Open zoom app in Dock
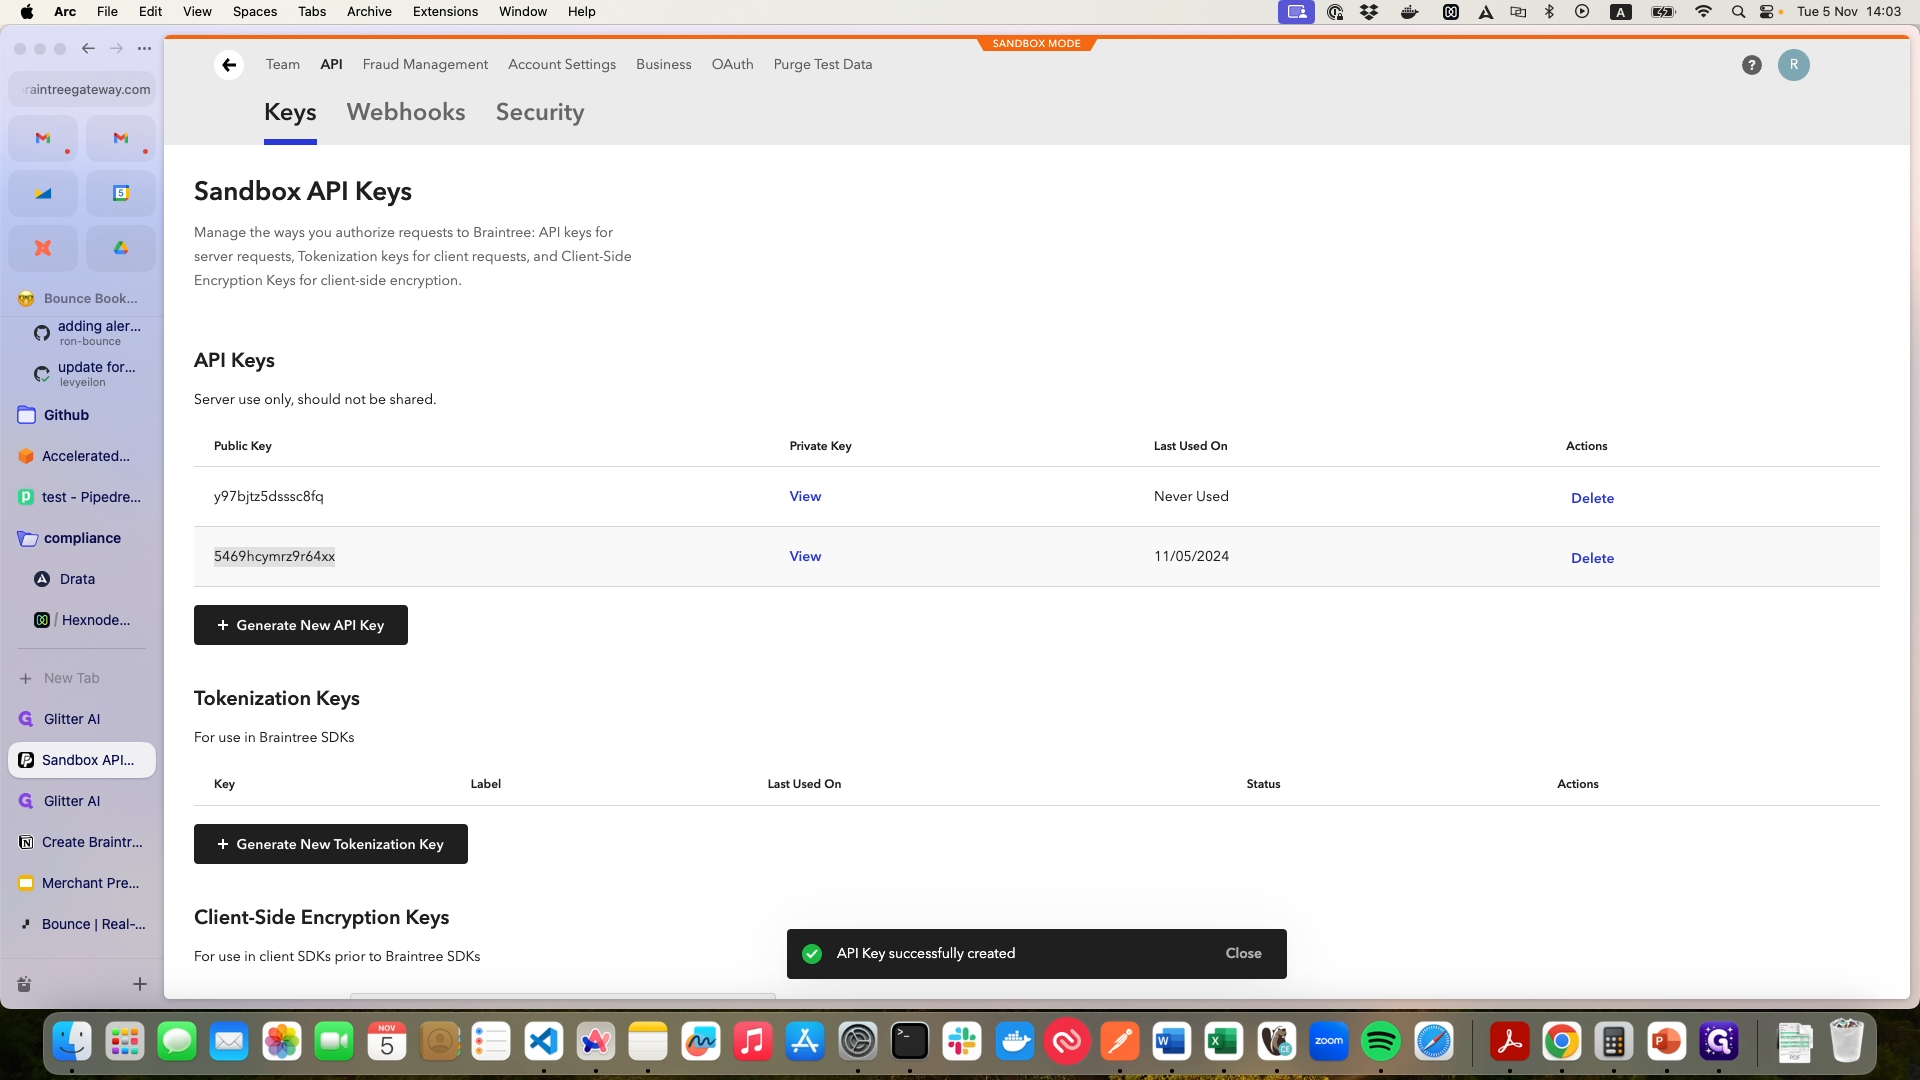The image size is (1920, 1080). point(1329,1042)
